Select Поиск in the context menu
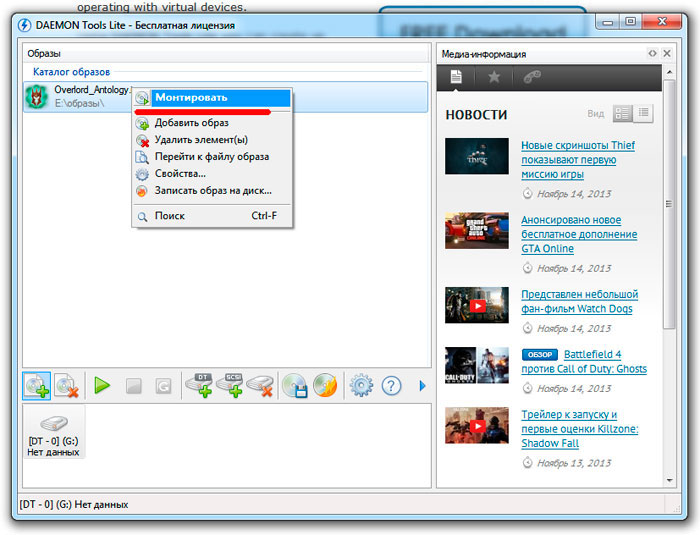Screen dimensions: 700x535 [x=212, y=216]
